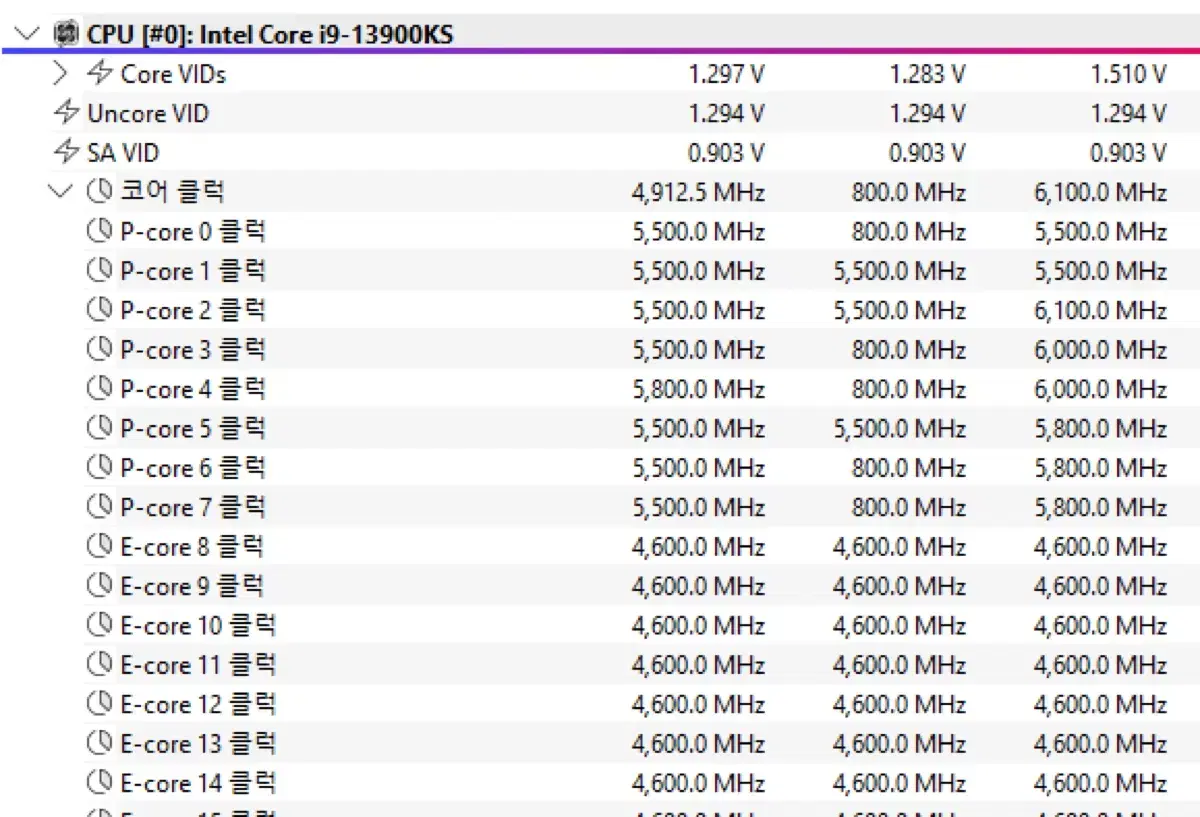Click the 4,912.5 MHz current core clock value
This screenshot has width=1200, height=817.
point(698,191)
